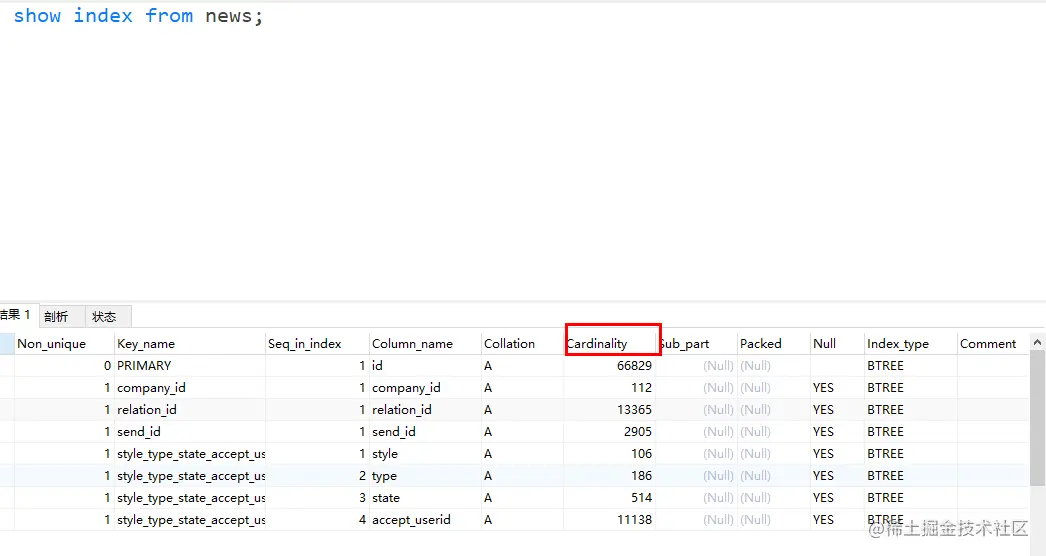
Task: Click the BTREE cell in the type row
Action: (x=911, y=476)
